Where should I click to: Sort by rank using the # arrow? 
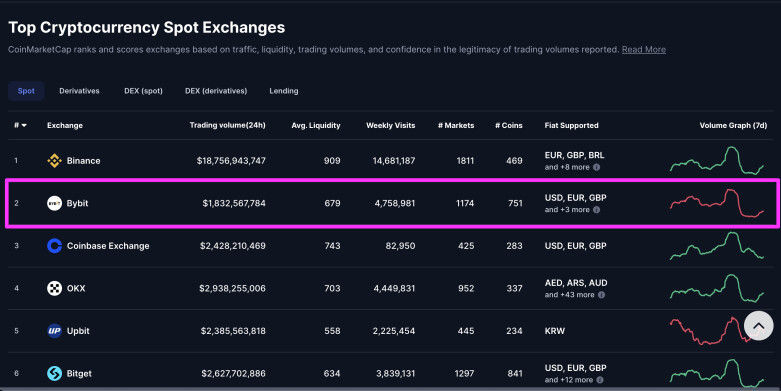pos(20,126)
